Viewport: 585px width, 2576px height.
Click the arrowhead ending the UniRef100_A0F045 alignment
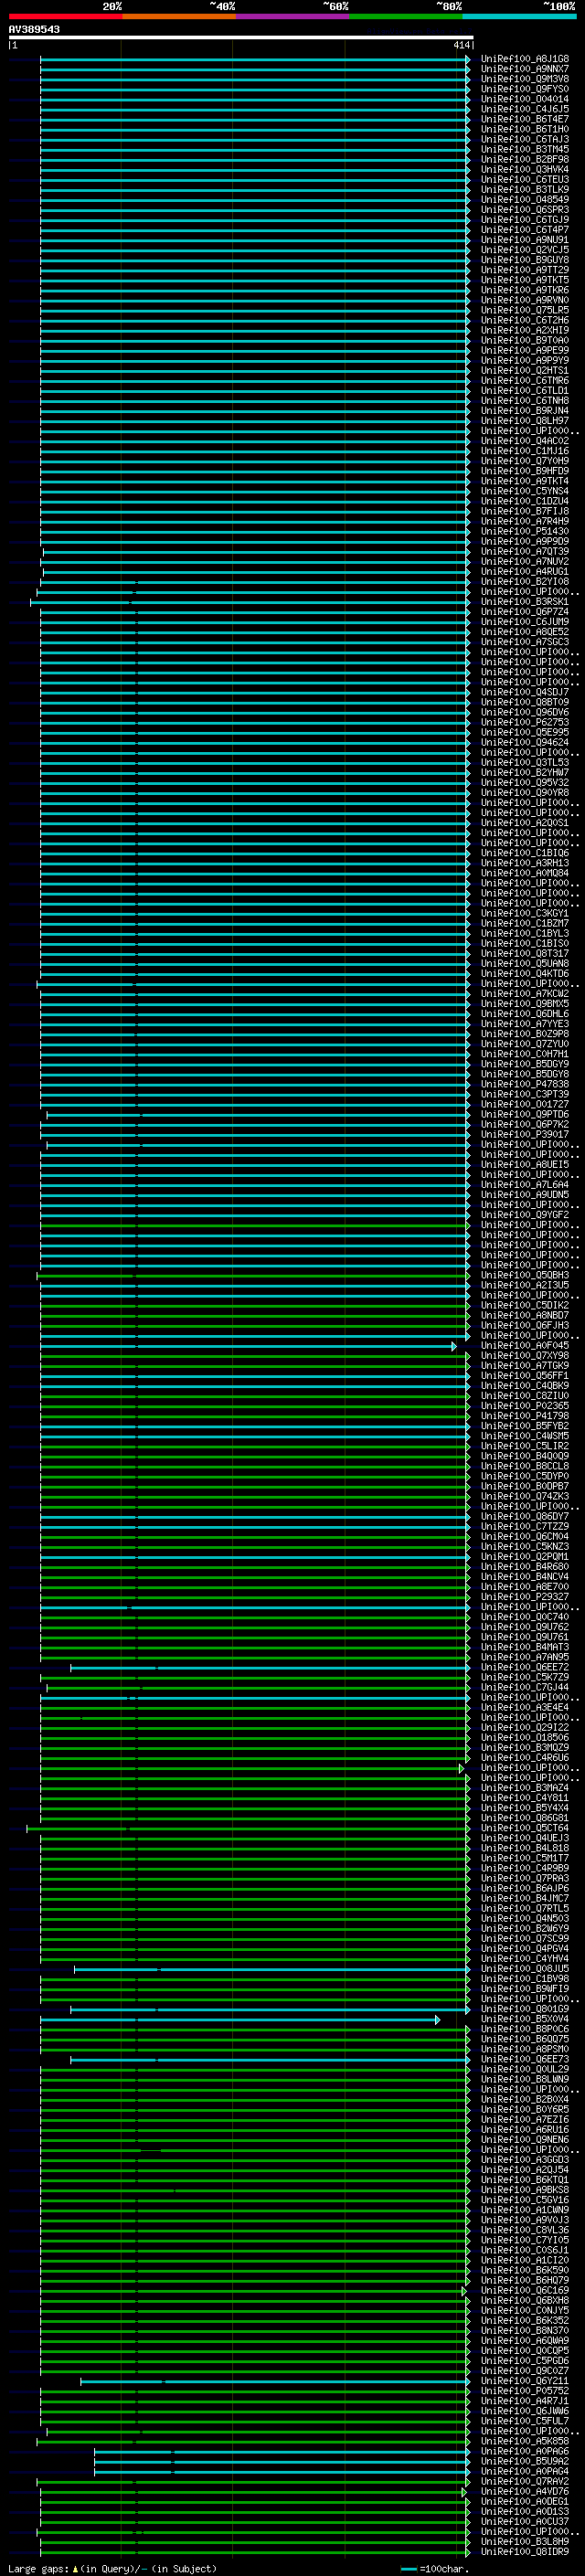tap(454, 1346)
